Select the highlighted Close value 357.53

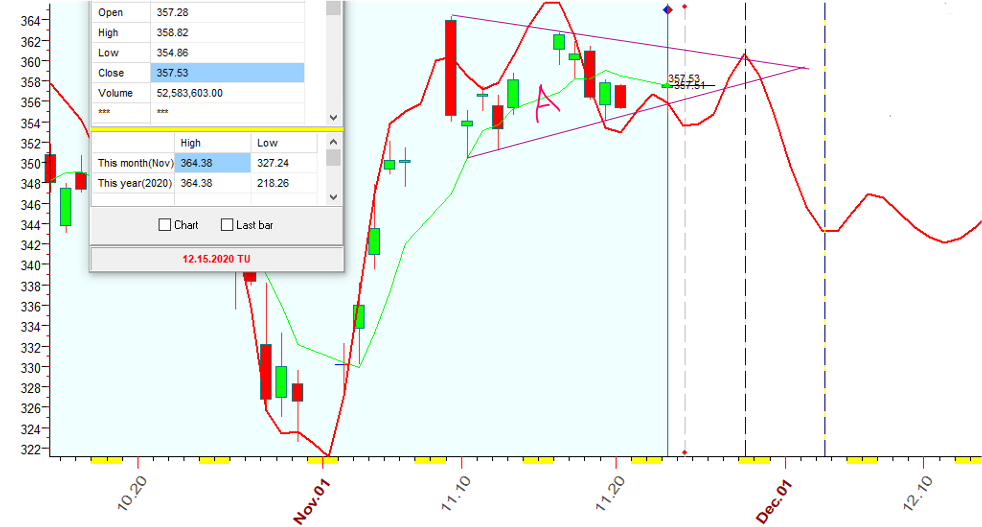(227, 73)
